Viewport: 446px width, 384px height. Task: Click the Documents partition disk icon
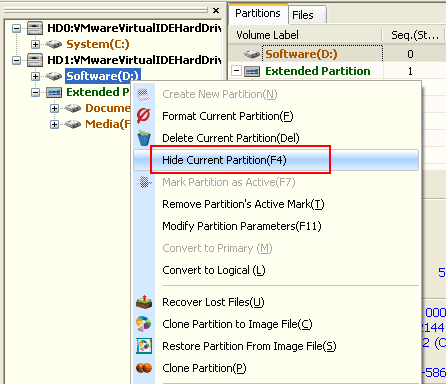click(x=73, y=108)
